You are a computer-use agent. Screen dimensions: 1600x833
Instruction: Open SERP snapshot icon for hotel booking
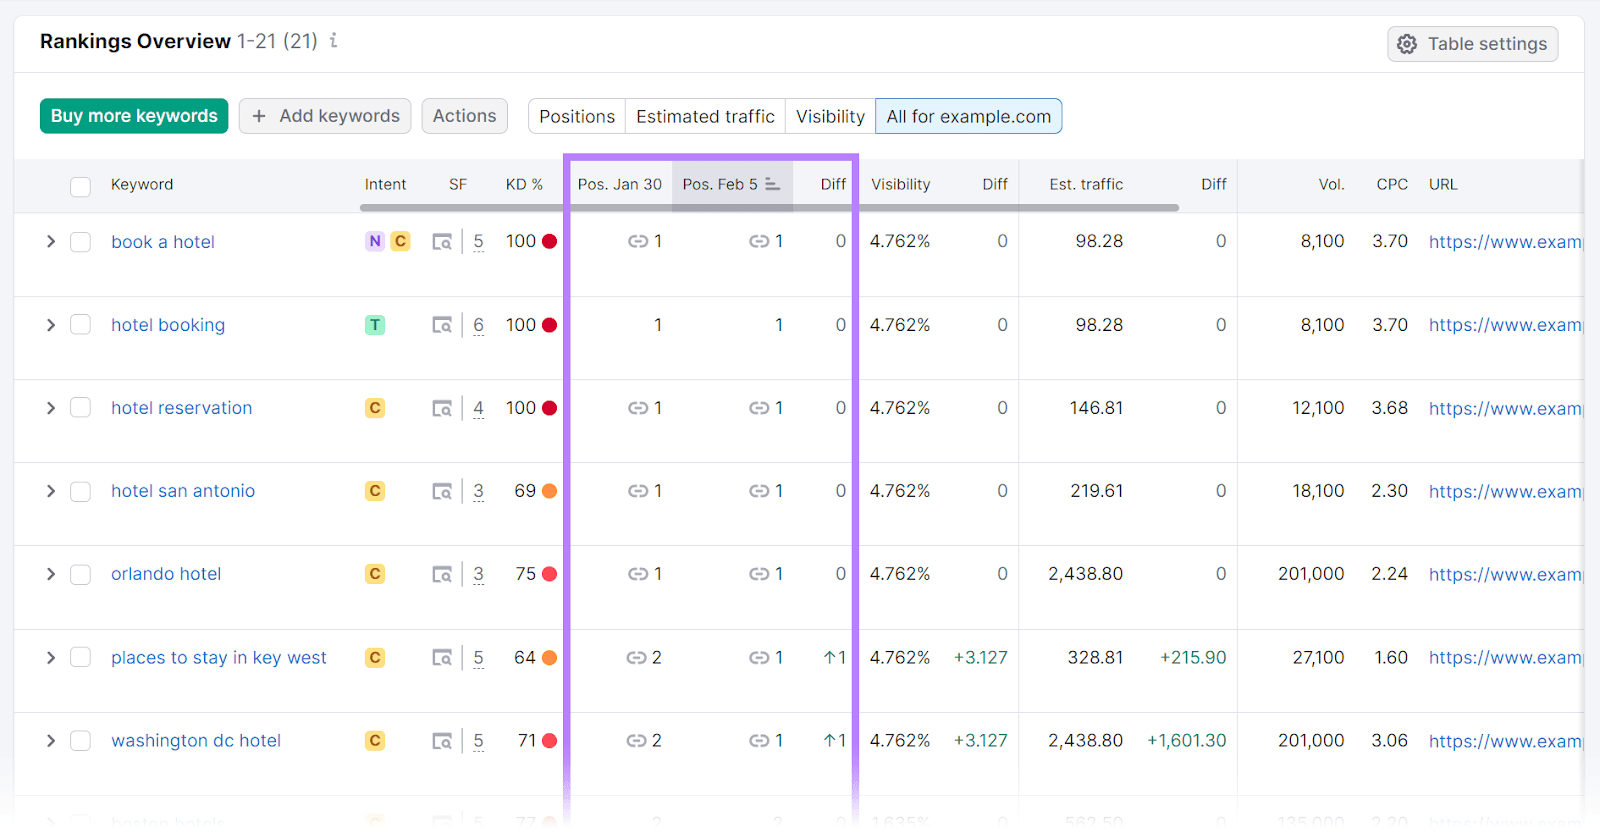coord(442,325)
